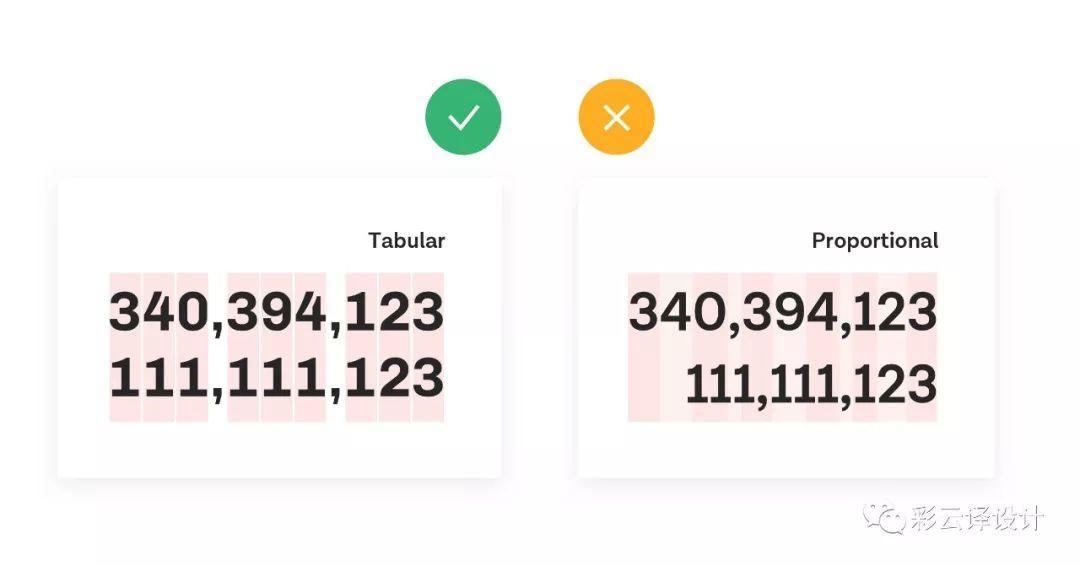The image size is (1080, 566).
Task: Click the middle "111" in Tabular bottom row
Action: 276,380
